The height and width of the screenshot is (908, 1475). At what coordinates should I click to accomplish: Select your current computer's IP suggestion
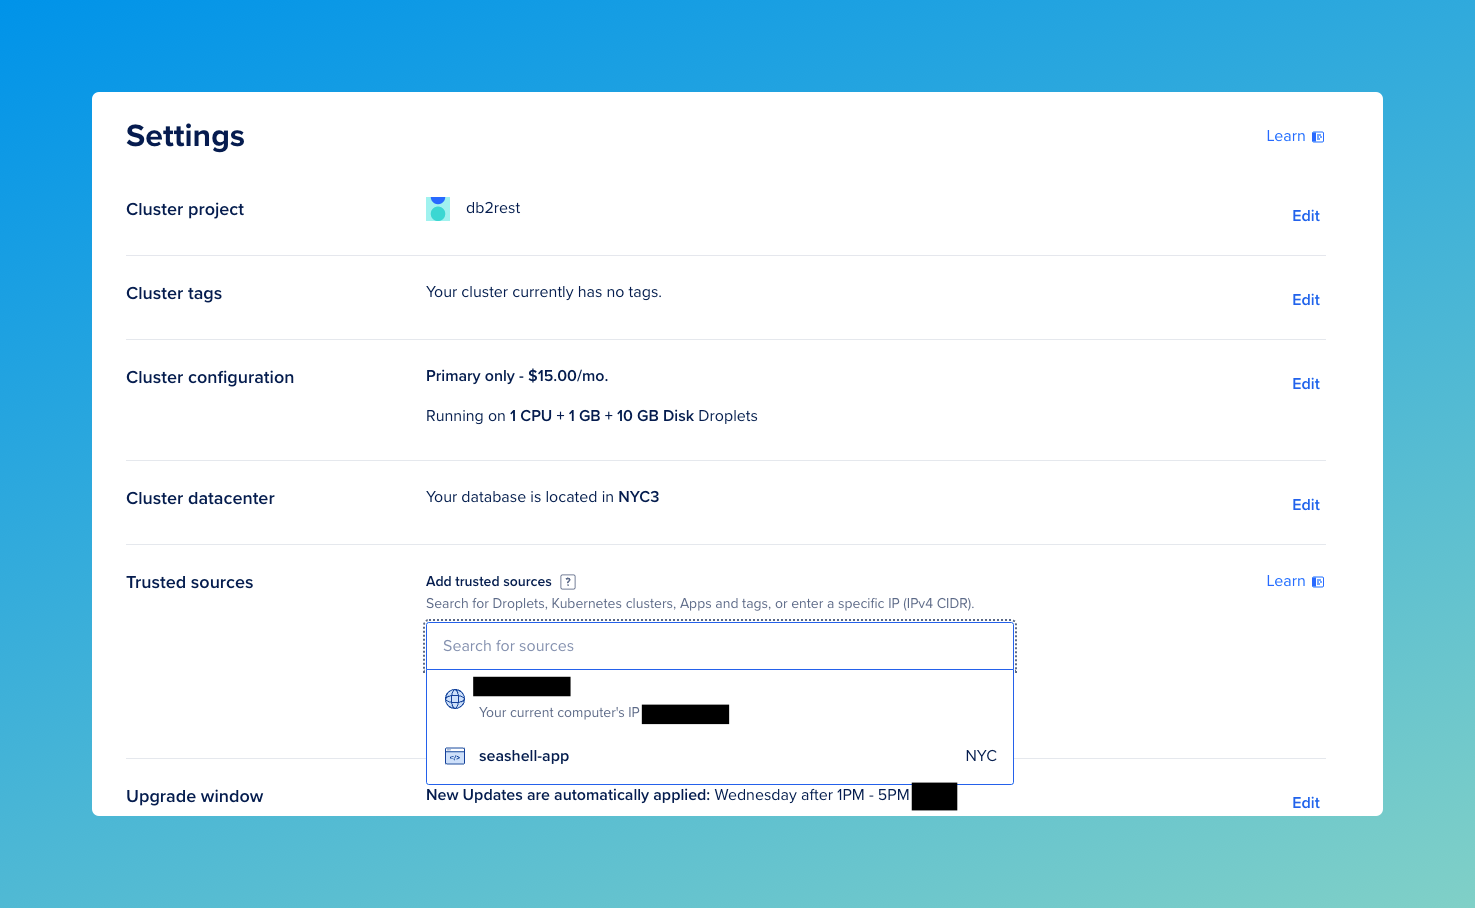tap(600, 699)
